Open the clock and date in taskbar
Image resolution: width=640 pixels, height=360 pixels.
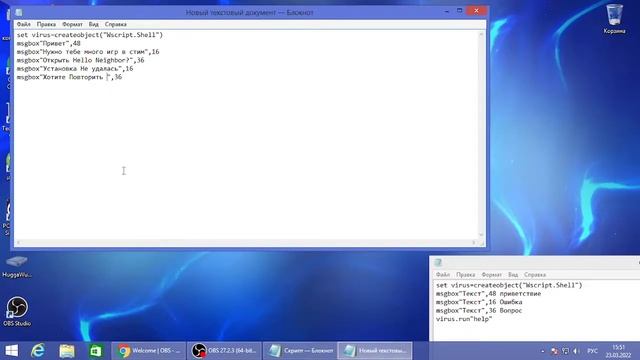pyautogui.click(x=618, y=351)
